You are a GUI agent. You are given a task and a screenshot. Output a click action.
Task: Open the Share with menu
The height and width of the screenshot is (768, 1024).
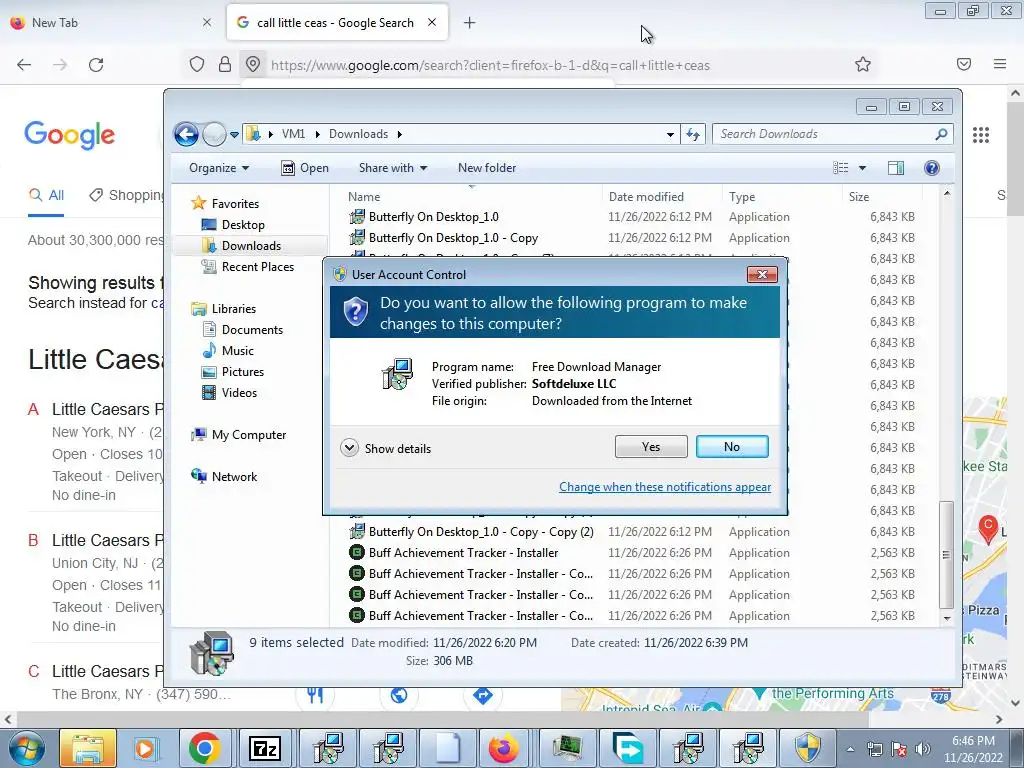(x=392, y=168)
